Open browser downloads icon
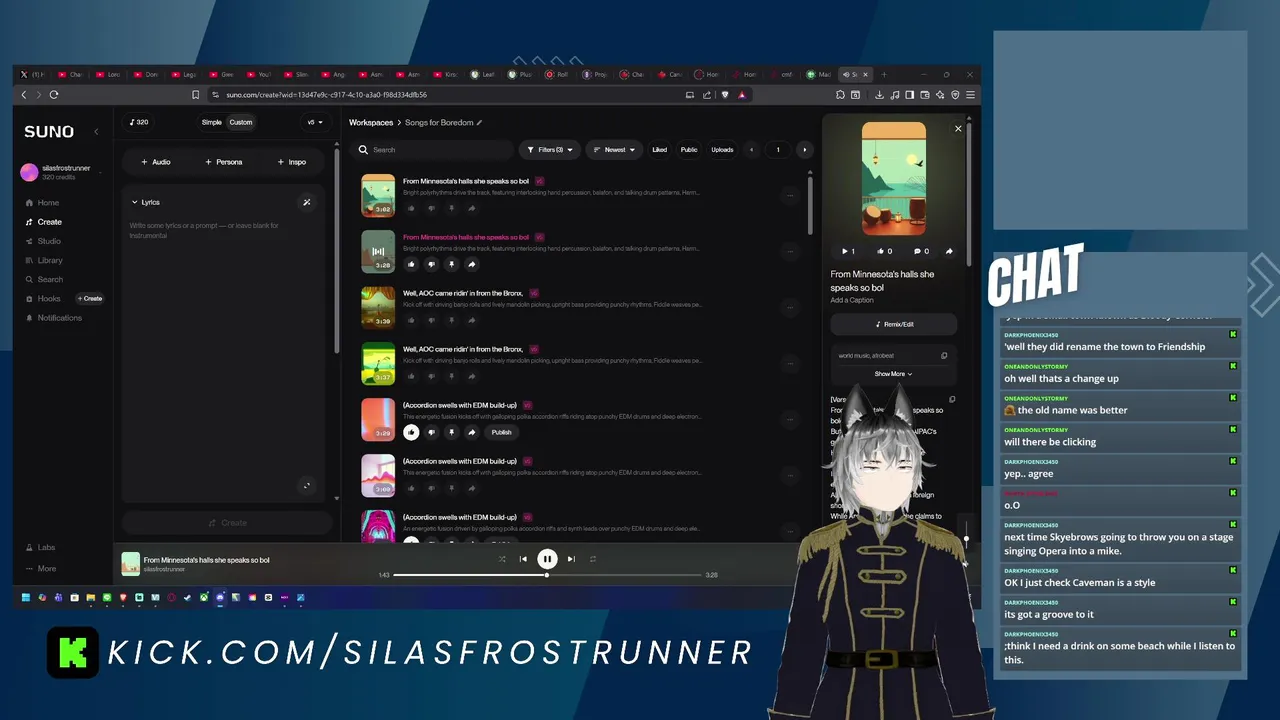 (879, 95)
